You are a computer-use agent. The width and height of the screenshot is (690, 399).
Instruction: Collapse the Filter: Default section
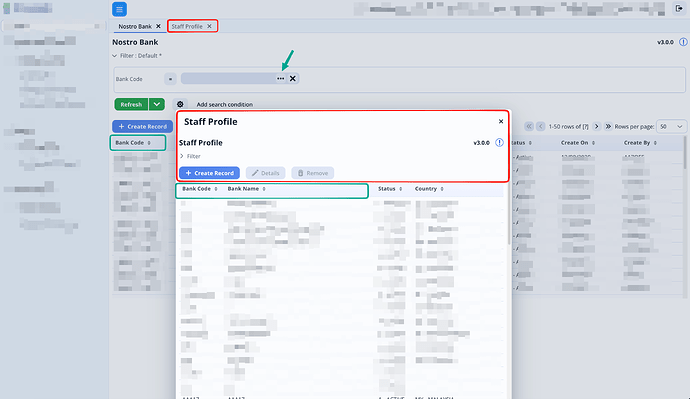click(x=137, y=56)
